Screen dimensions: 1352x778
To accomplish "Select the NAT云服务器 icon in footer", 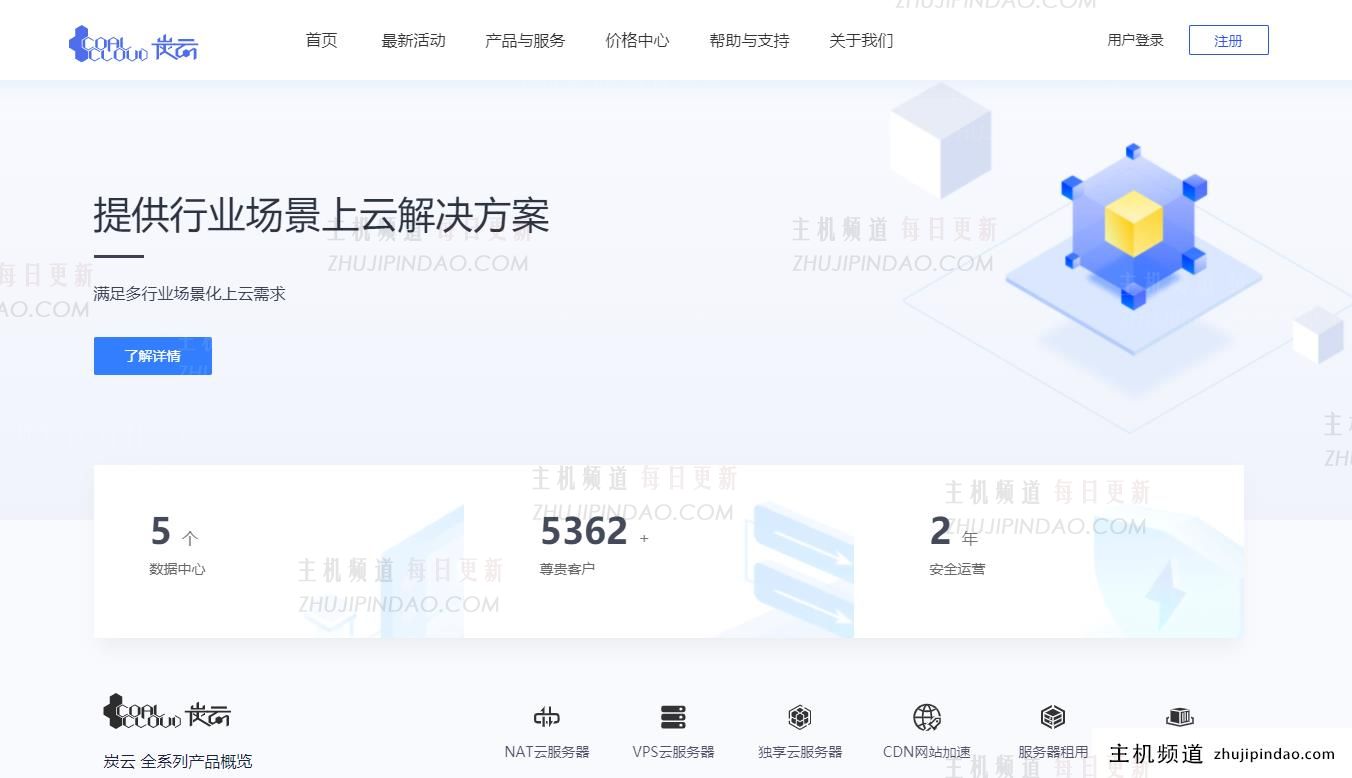I will point(546,717).
